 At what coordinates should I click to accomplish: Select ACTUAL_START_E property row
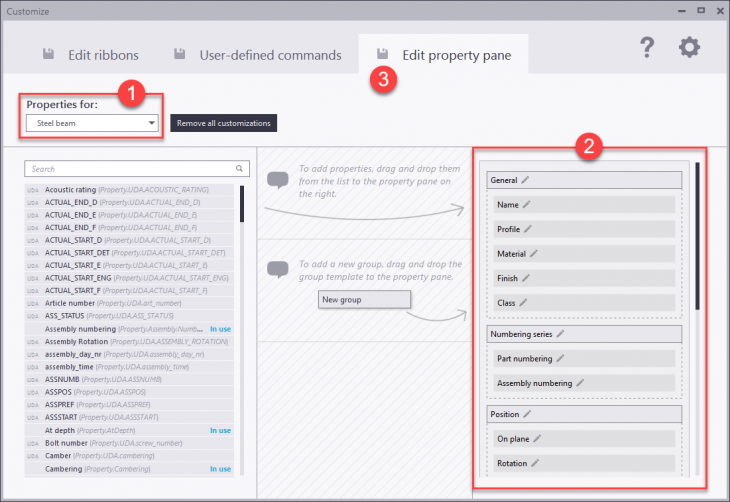[x=129, y=265]
